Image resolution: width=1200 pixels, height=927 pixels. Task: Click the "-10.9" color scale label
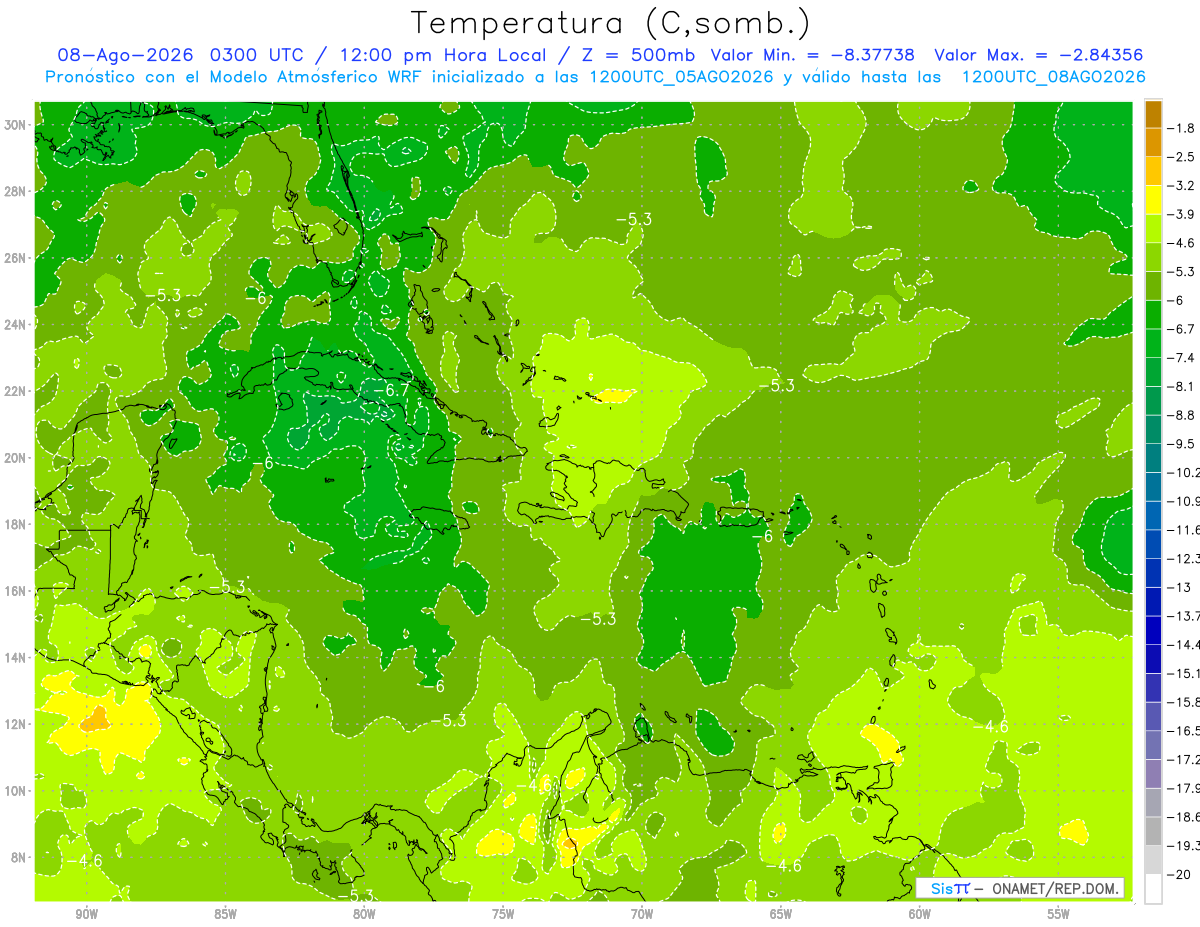coord(1184,501)
